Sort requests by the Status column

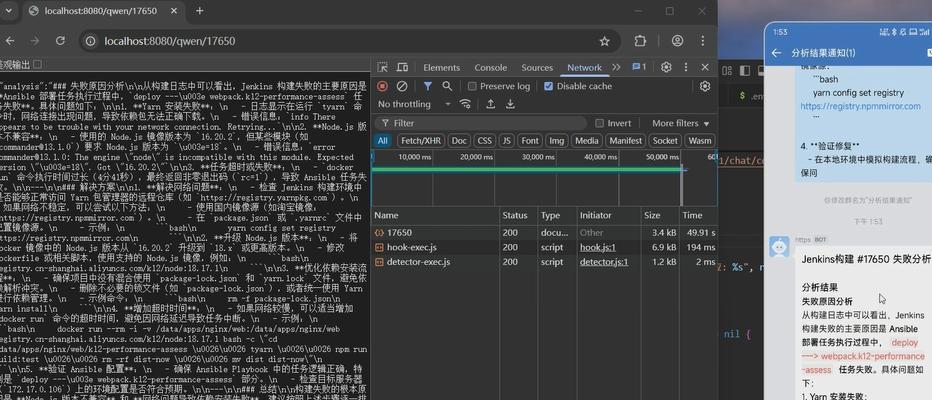[518, 215]
